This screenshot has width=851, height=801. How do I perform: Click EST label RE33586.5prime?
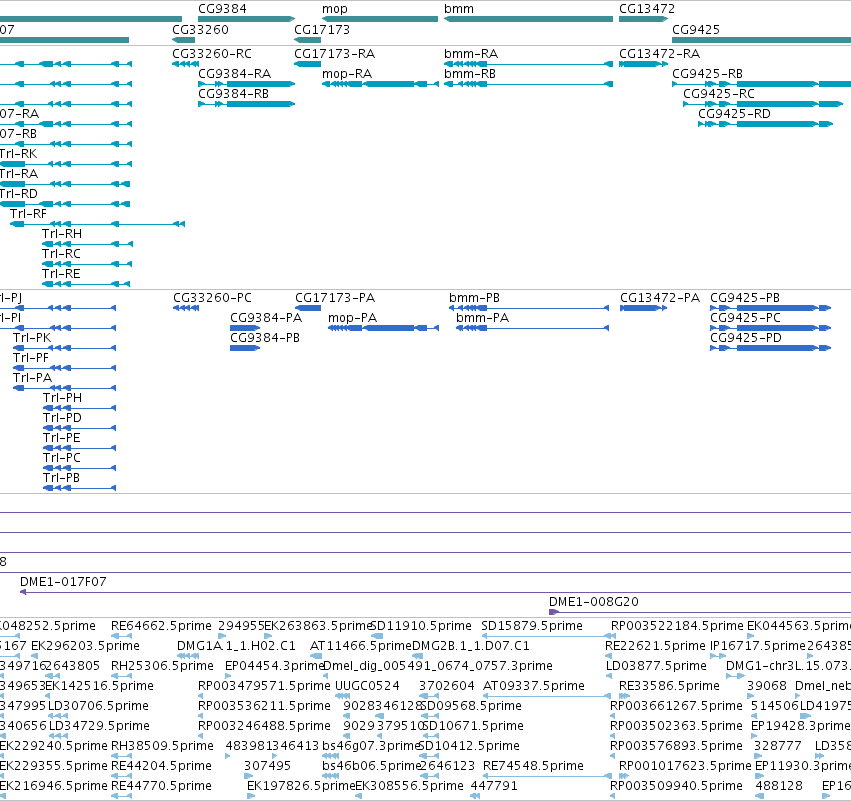669,686
